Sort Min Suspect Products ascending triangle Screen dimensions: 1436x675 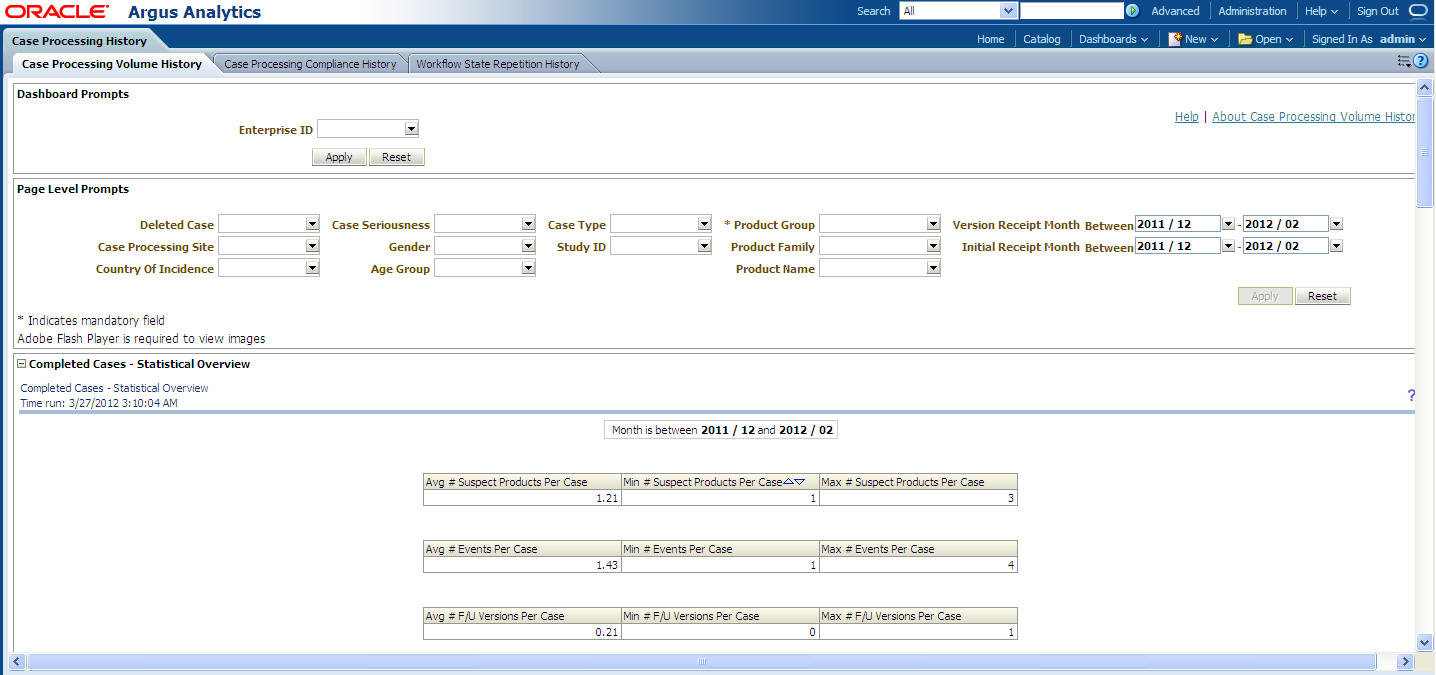pyautogui.click(x=789, y=482)
